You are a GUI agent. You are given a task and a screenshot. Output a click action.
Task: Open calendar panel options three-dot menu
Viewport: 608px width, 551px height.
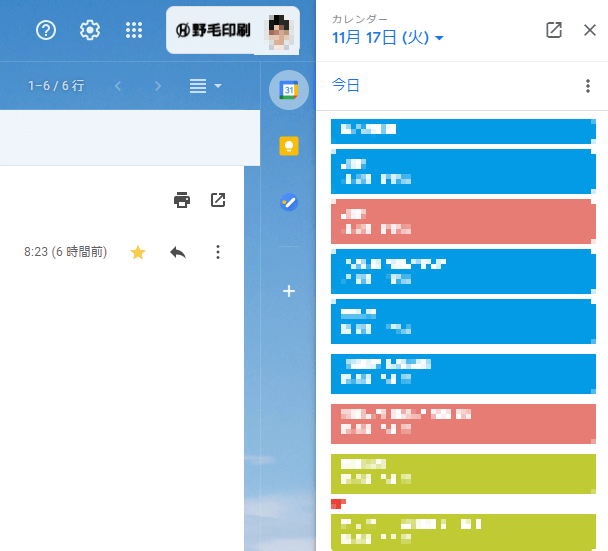(x=588, y=86)
